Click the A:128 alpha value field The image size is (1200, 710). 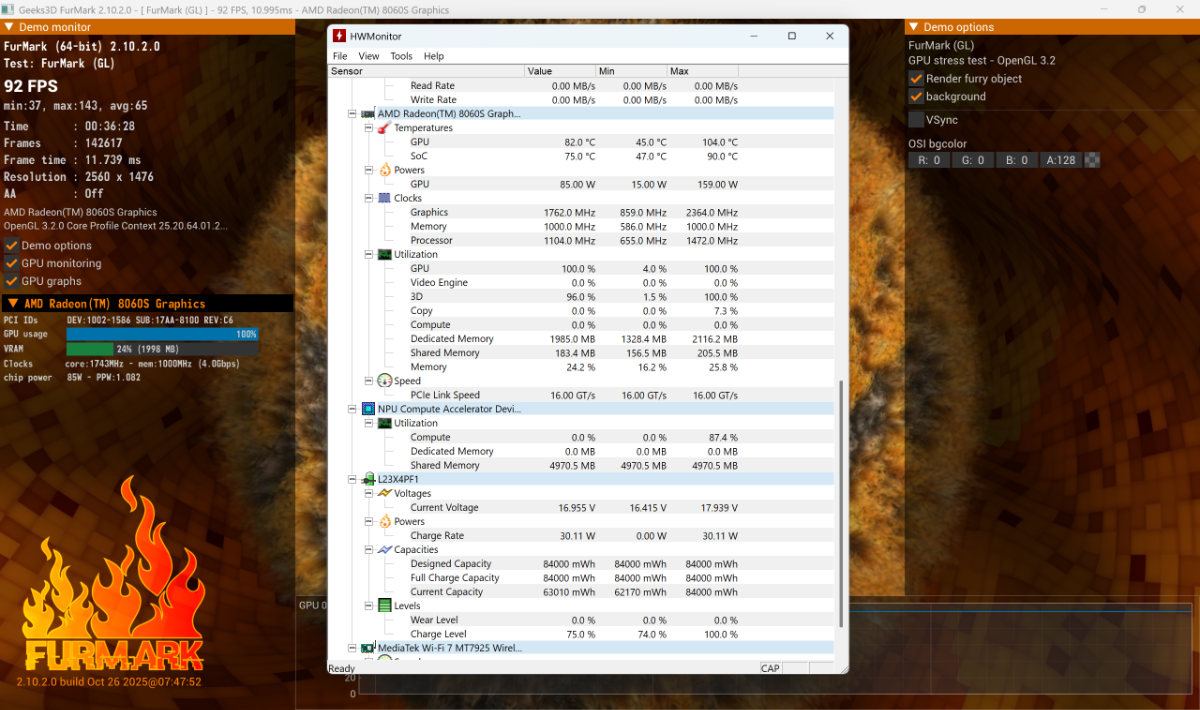tap(1061, 160)
